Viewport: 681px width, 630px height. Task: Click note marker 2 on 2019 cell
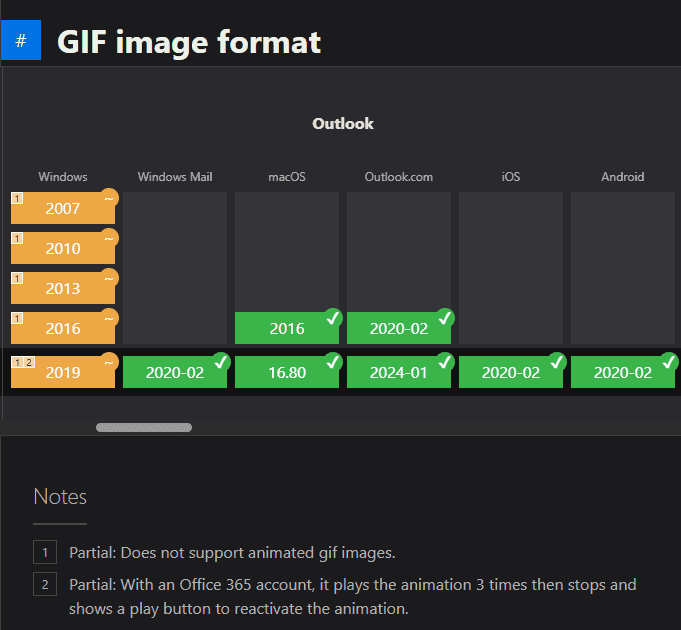click(29, 362)
